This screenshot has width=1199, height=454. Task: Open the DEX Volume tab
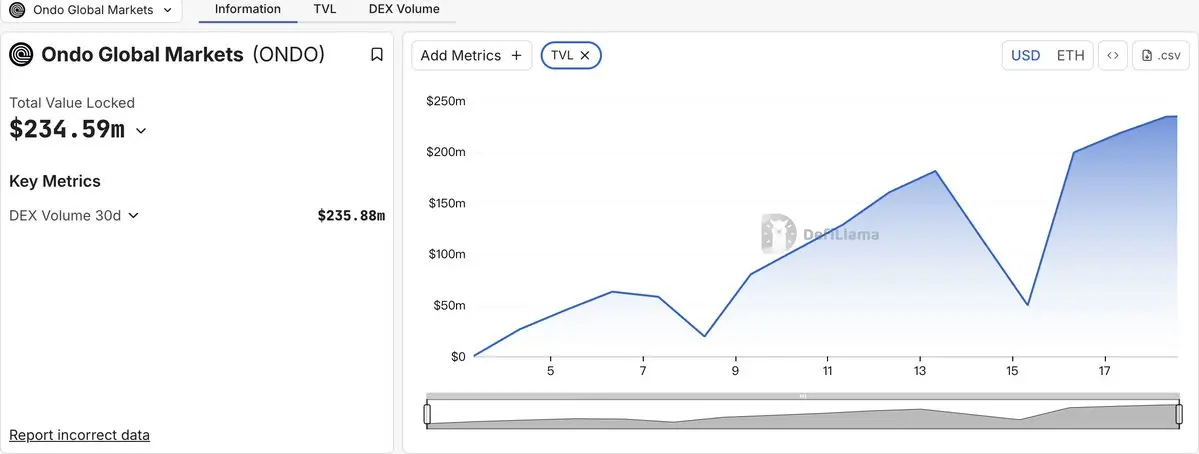404,10
